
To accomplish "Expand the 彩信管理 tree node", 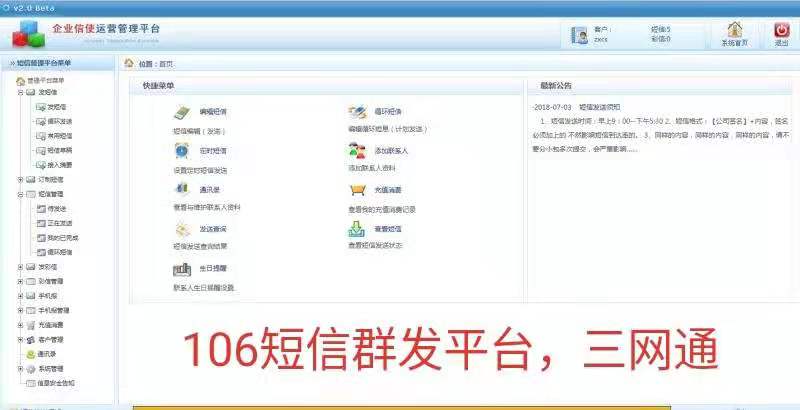I will click(x=20, y=281).
